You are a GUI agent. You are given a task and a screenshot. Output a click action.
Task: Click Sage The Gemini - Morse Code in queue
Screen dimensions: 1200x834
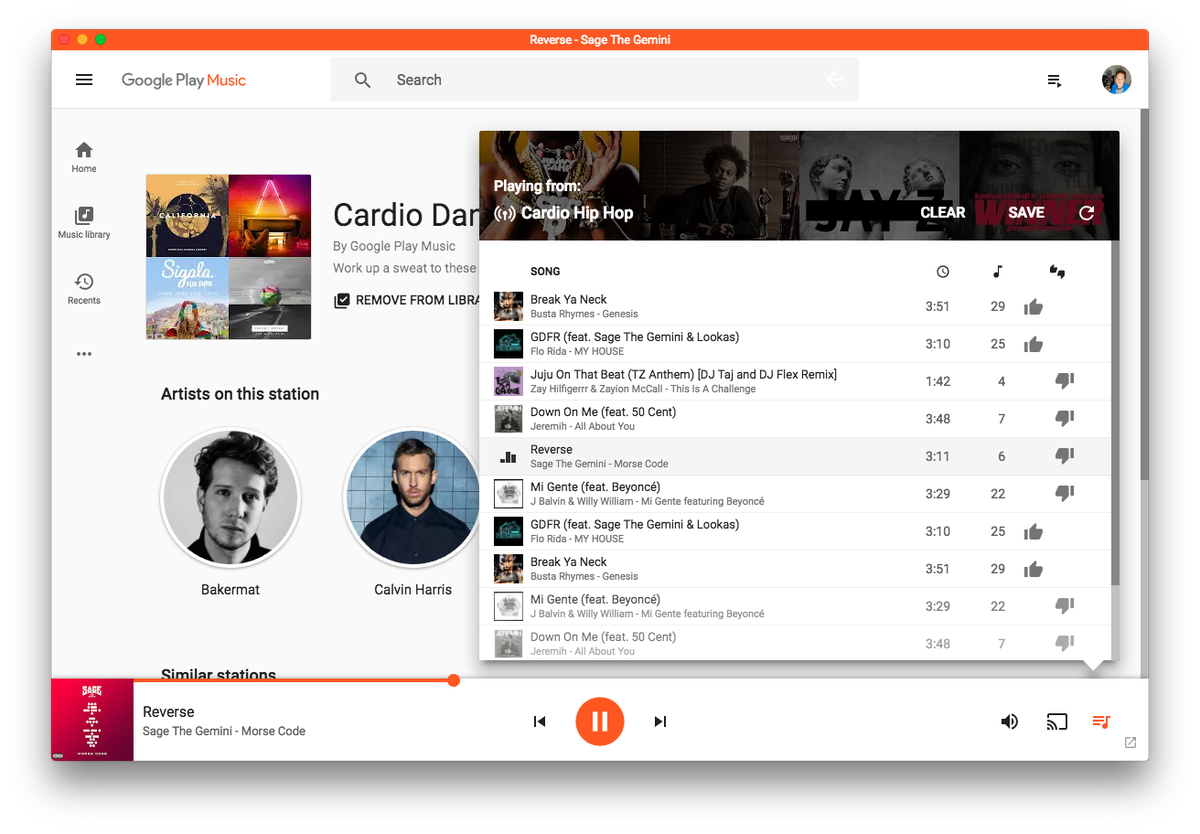(599, 464)
